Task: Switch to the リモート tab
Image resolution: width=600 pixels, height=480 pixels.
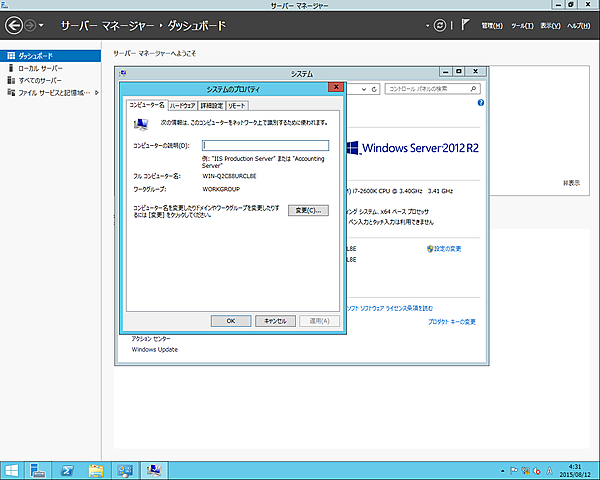Action: 237,105
